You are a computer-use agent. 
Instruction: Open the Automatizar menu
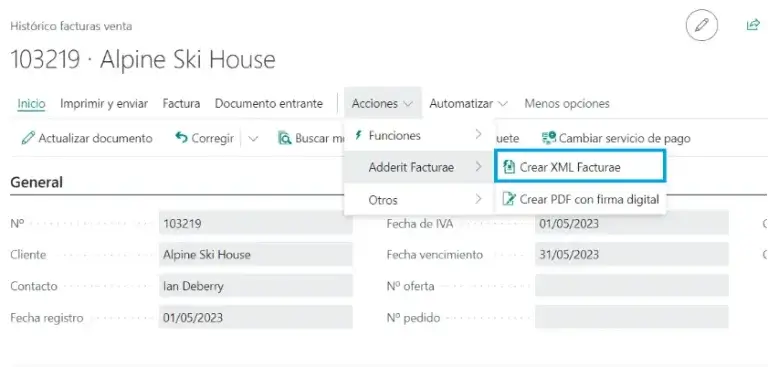coord(468,104)
